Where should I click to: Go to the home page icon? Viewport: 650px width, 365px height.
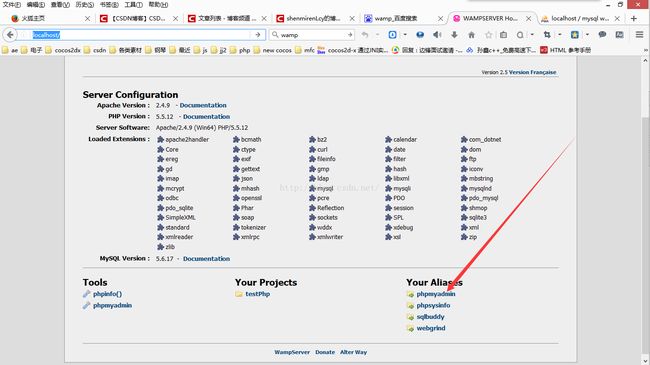[x=471, y=35]
